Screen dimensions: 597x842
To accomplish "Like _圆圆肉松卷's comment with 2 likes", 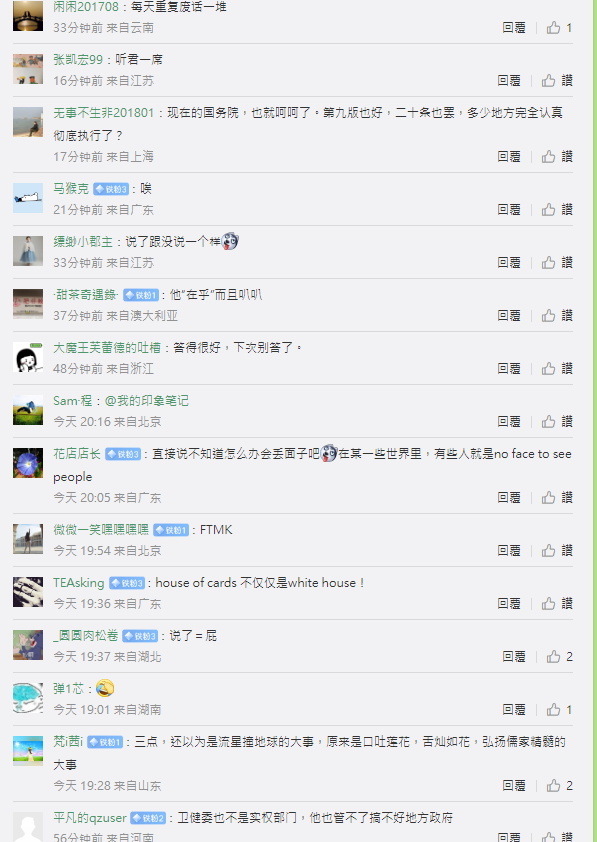I will (553, 656).
